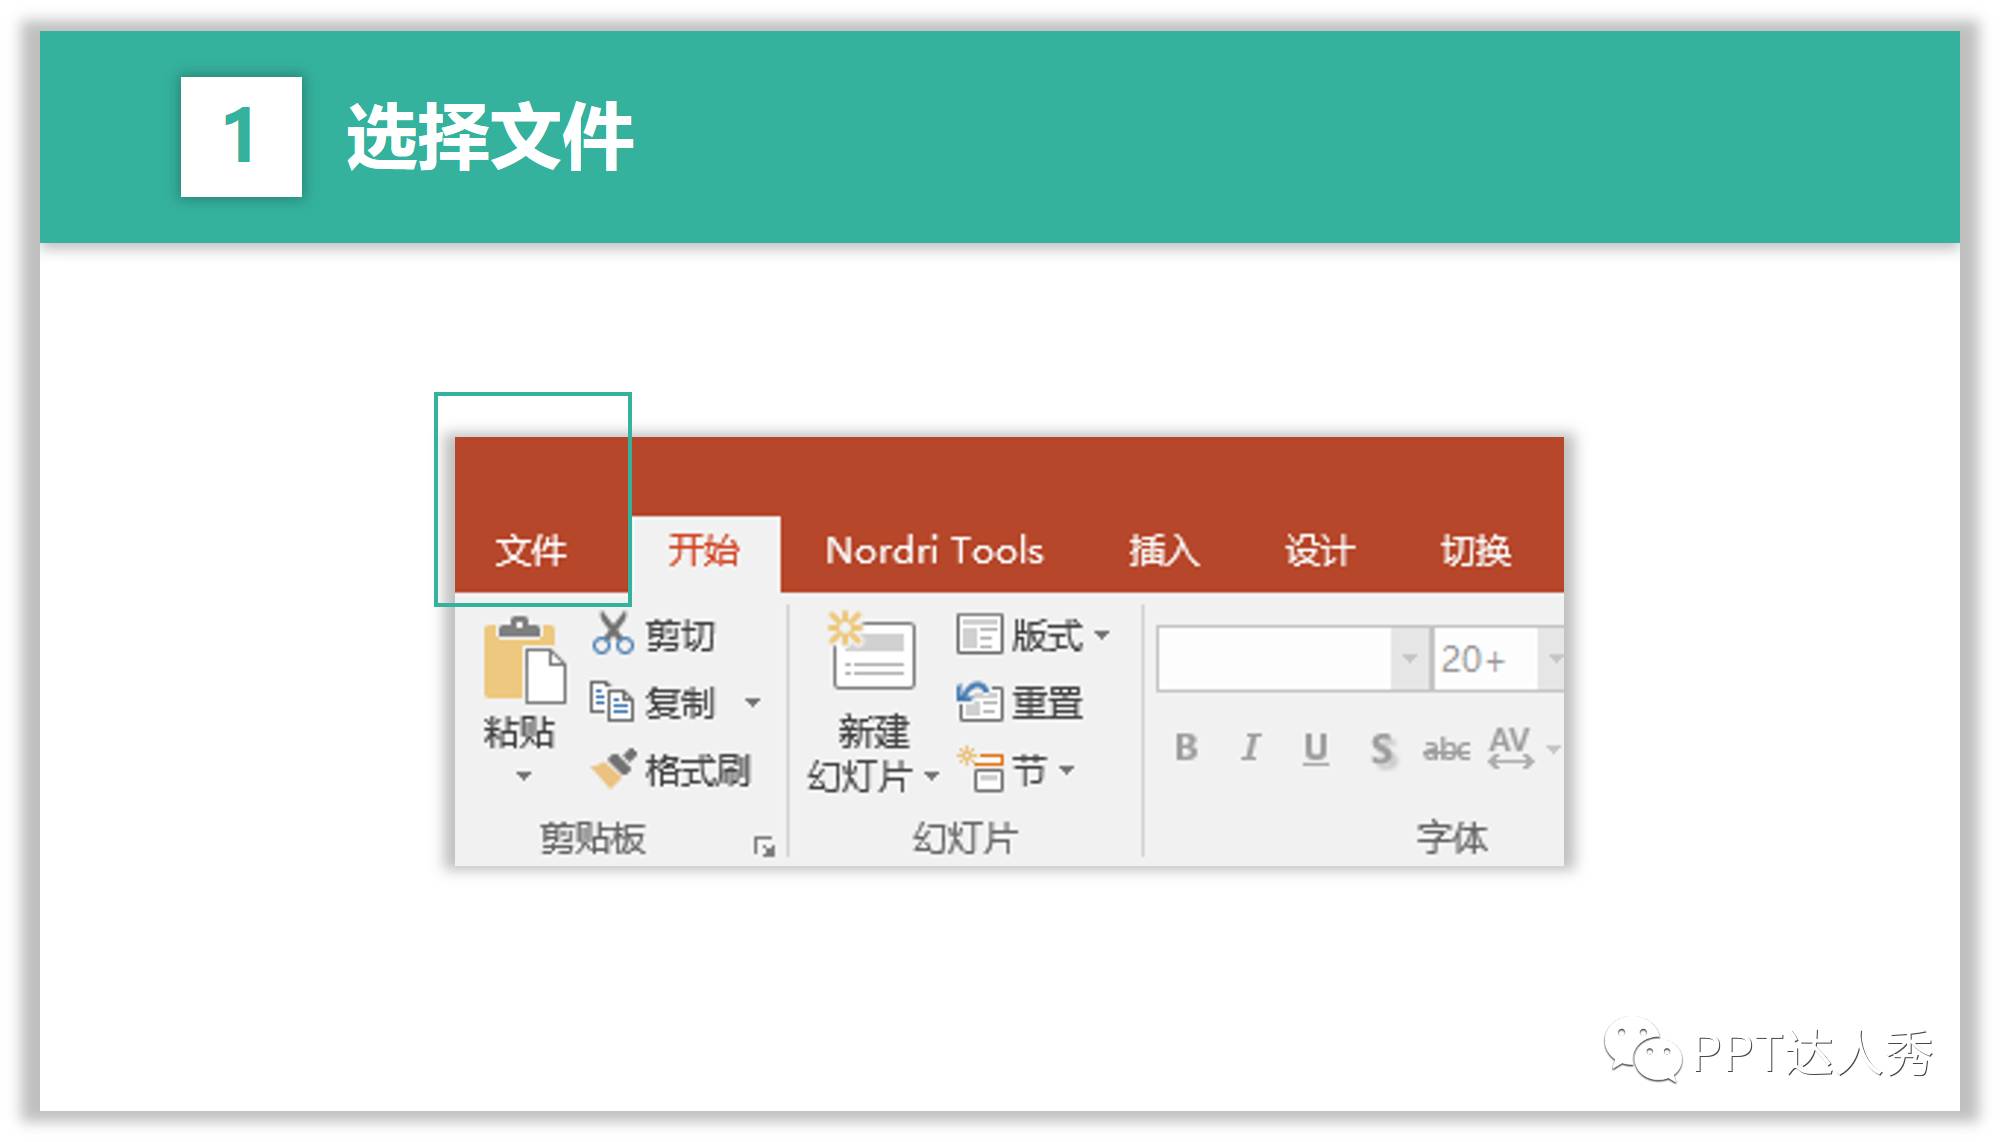Viewport: 2000px width, 1142px height.
Task: Toggle Italic formatting
Action: [1250, 747]
